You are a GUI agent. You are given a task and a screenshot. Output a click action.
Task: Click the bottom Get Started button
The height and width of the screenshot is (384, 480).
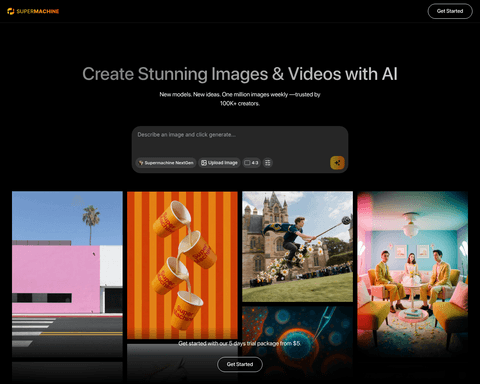click(x=240, y=364)
